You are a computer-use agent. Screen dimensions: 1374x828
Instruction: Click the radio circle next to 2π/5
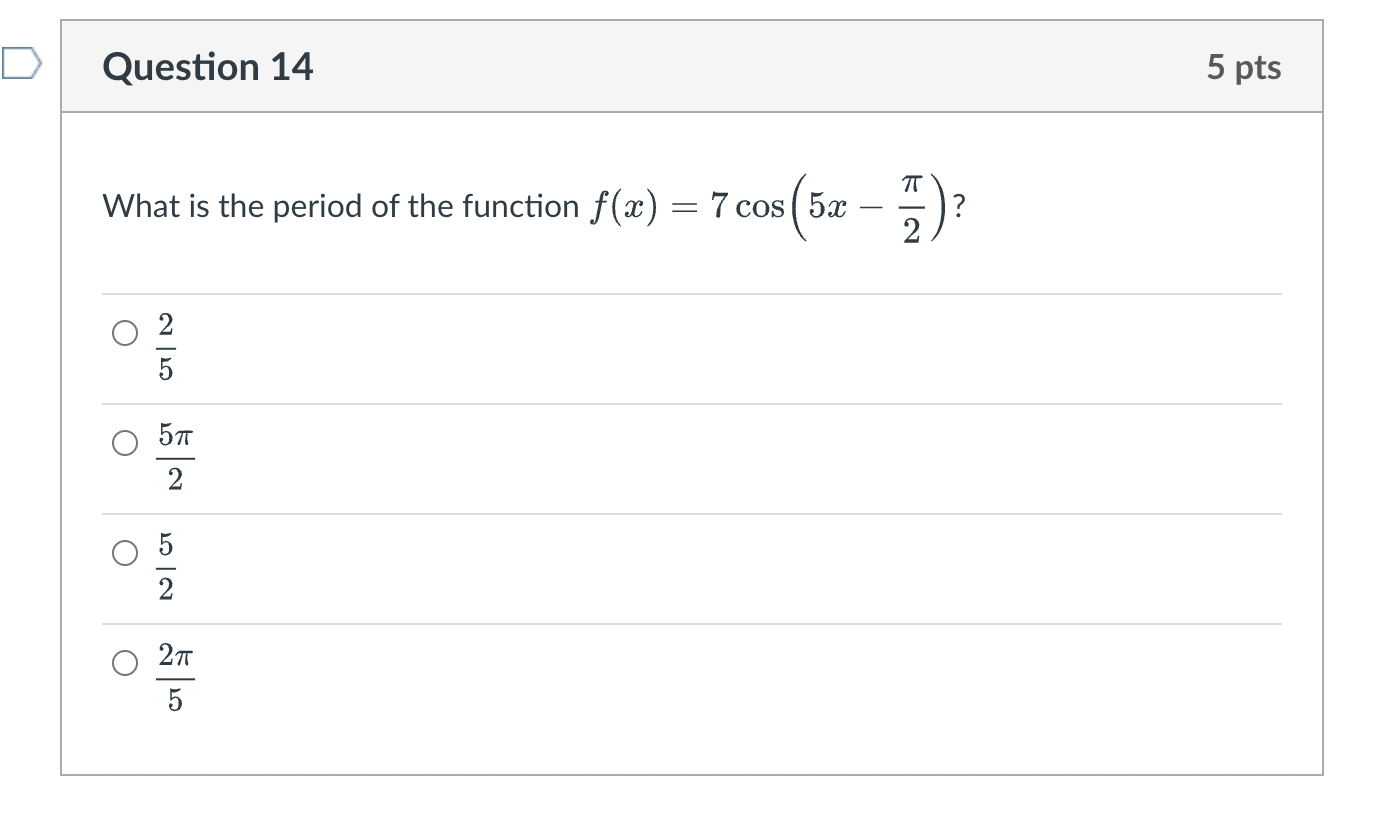pyautogui.click(x=124, y=662)
